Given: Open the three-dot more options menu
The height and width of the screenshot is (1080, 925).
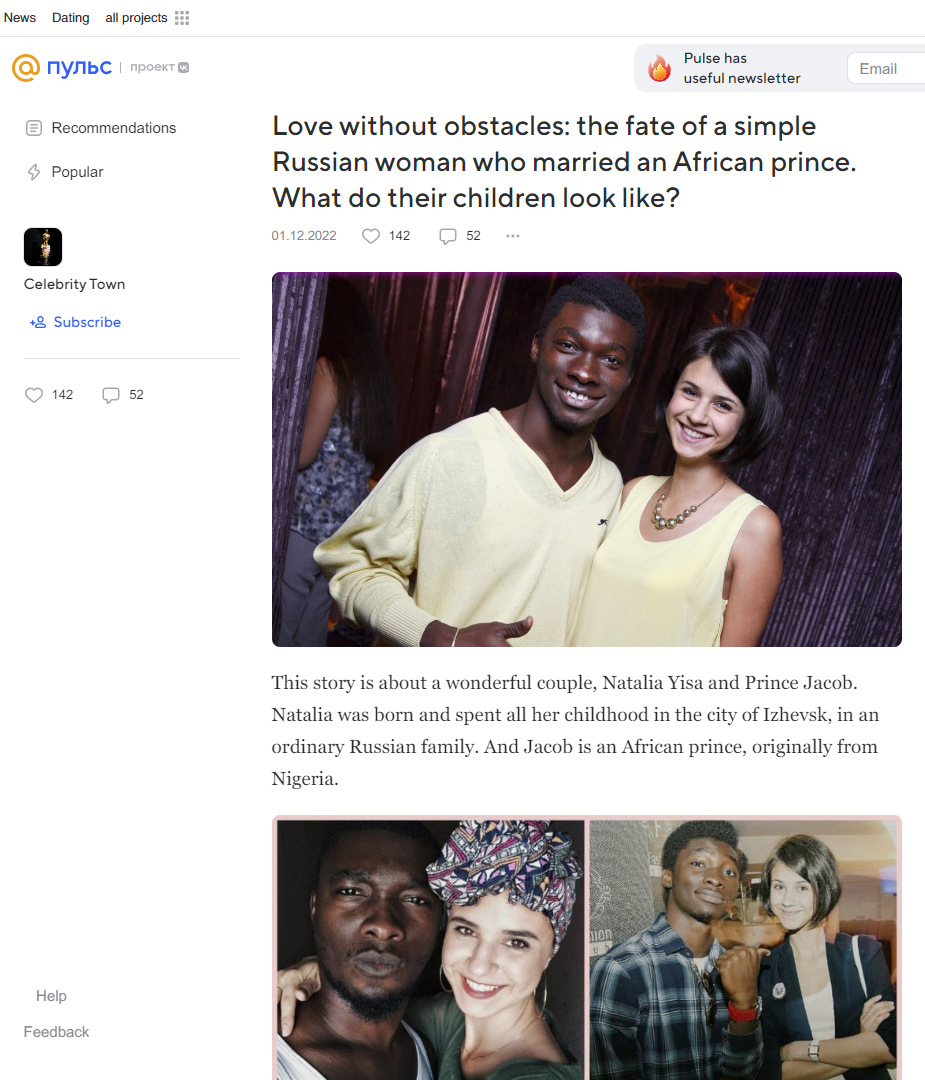Looking at the screenshot, I should coord(513,236).
